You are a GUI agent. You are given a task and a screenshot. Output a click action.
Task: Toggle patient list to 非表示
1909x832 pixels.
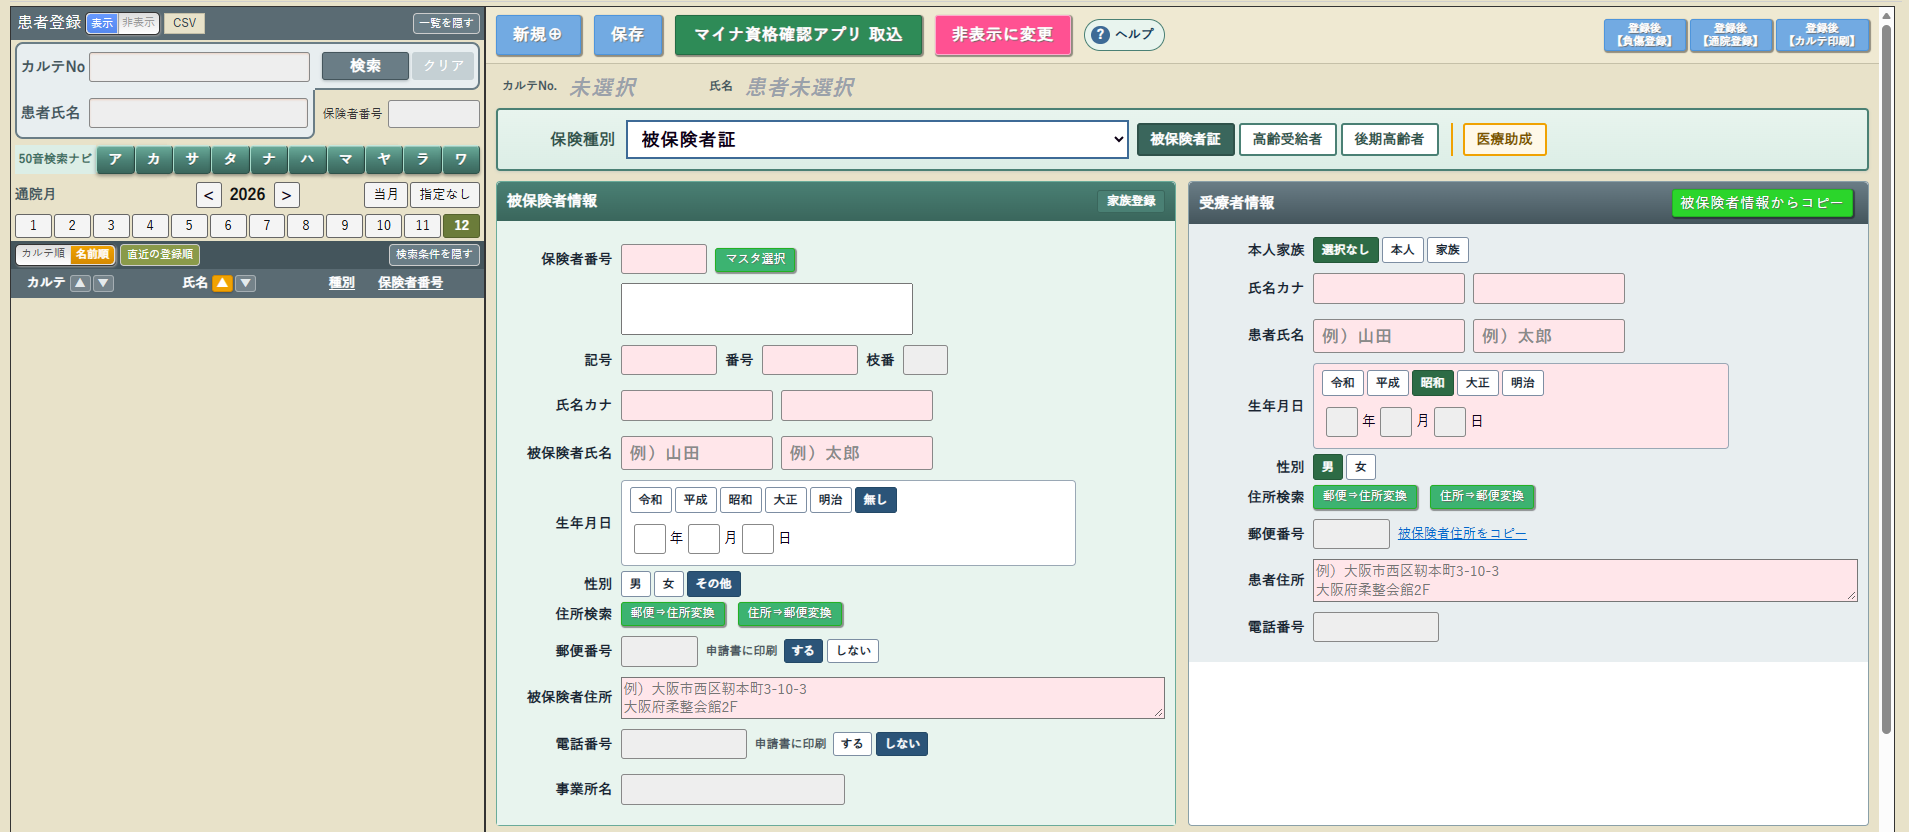tap(138, 23)
